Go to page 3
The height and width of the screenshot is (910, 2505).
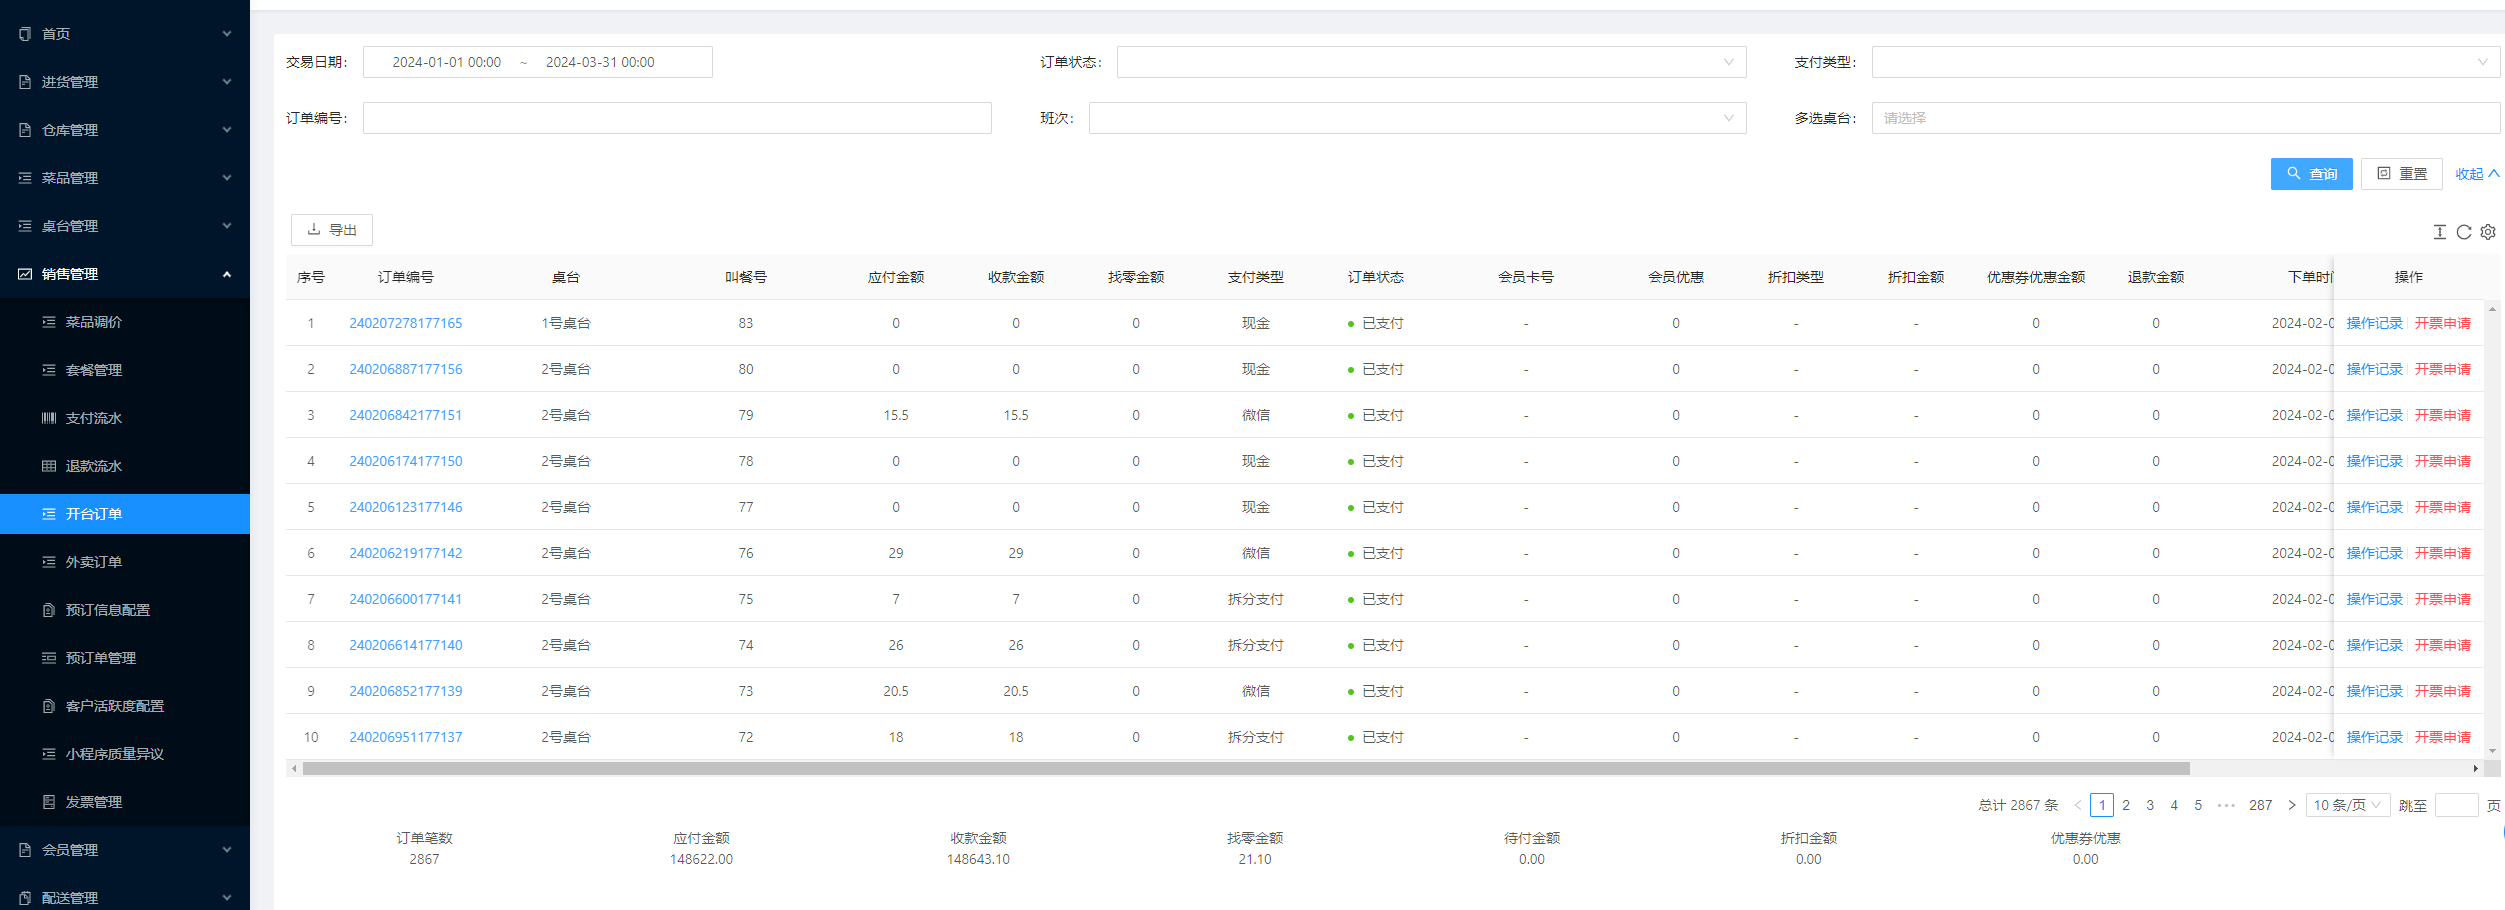pyautogui.click(x=2150, y=805)
